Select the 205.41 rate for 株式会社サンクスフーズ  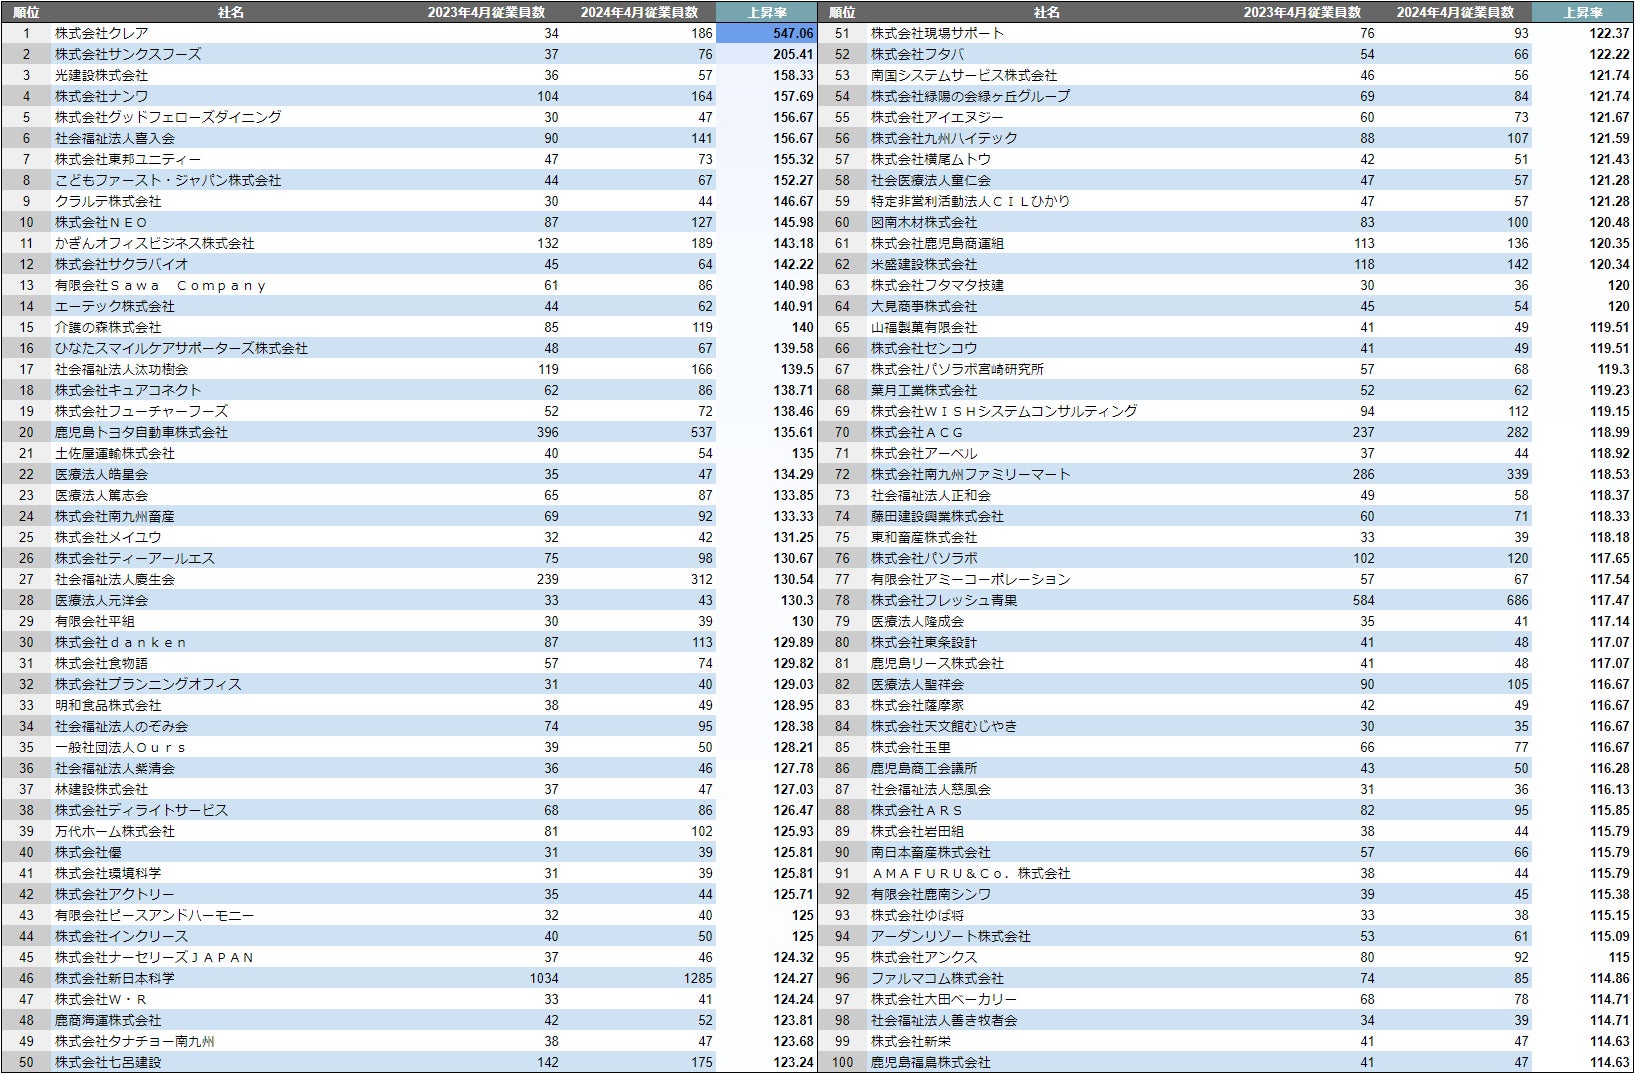tap(793, 54)
